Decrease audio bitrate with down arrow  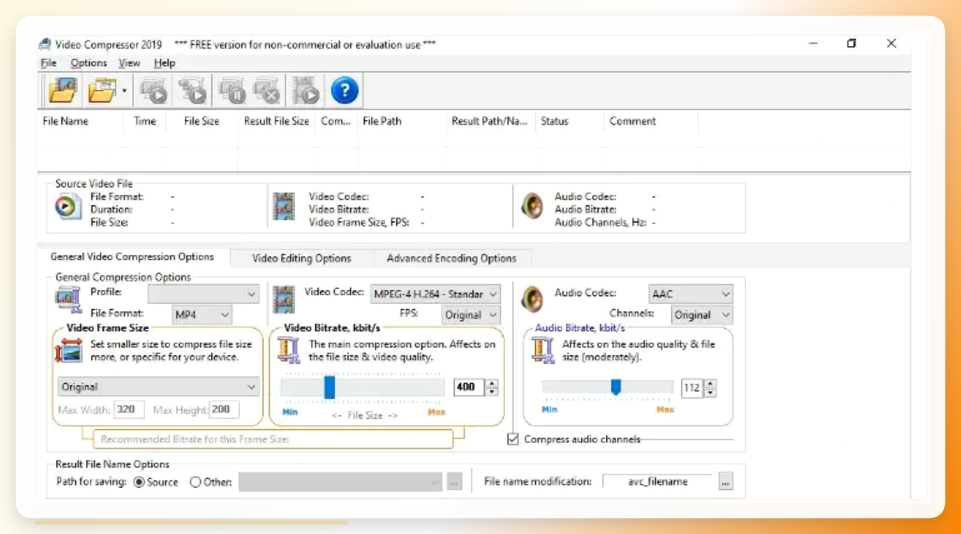710,392
